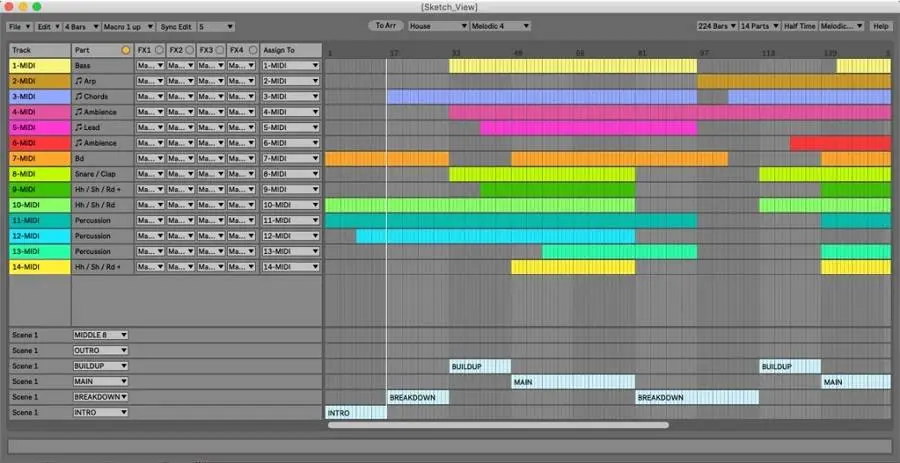Toggle the FX3 radio button
Screen dimensions: 900x463
(220, 50)
